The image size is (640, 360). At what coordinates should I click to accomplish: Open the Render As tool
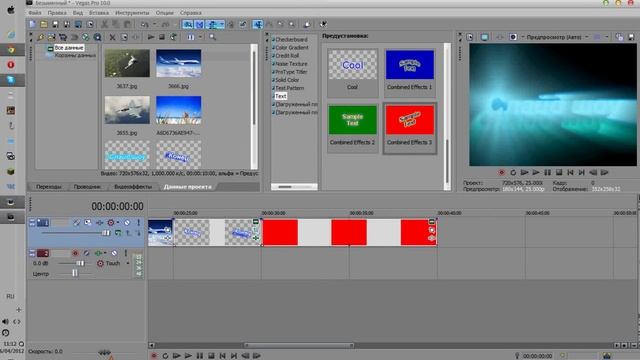click(78, 24)
